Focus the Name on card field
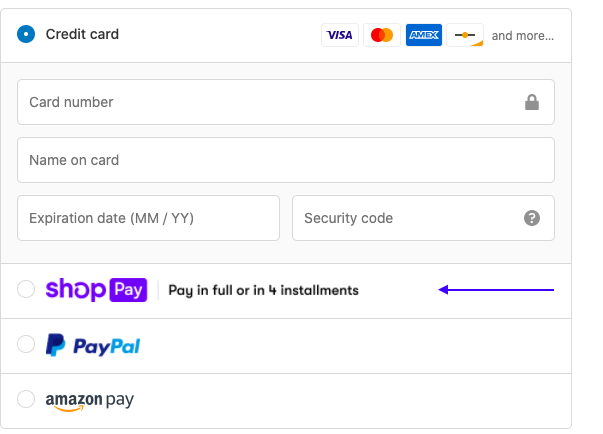The height and width of the screenshot is (434, 603). click(285, 160)
